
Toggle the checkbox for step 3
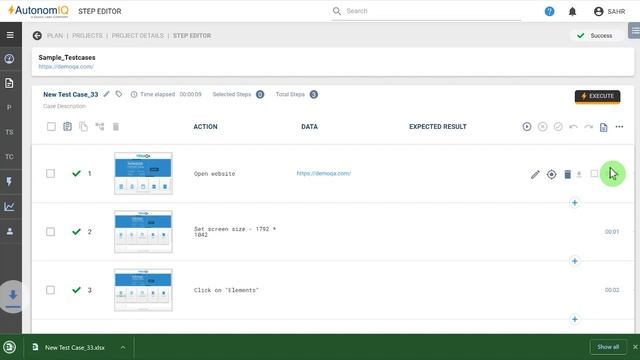click(x=50, y=290)
